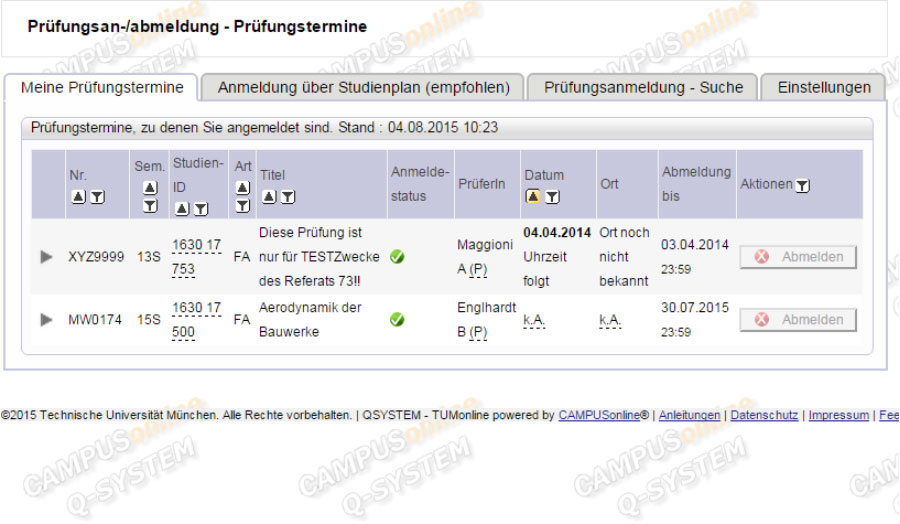This screenshot has height=524, width=900.
Task: Click examiner Englhardt B (P)
Action: pos(487,320)
